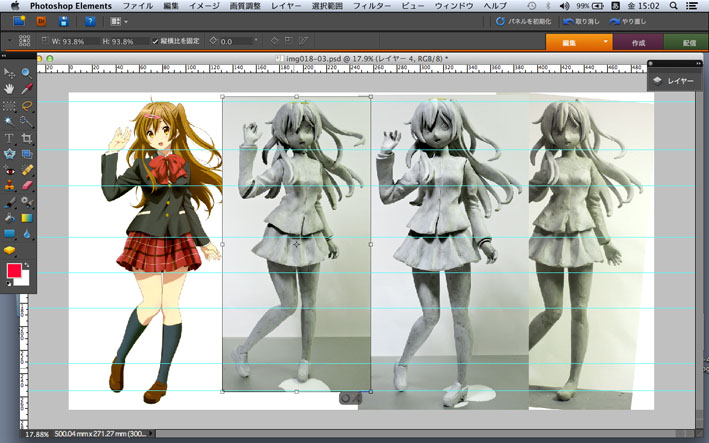Select the Quick Selection tool

27,122
